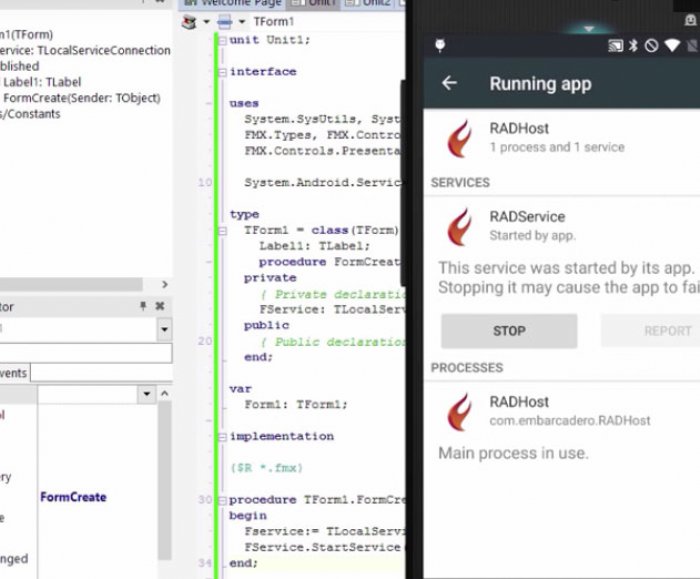Tap the back arrow in Running app
The height and width of the screenshot is (579, 700).
(x=449, y=83)
